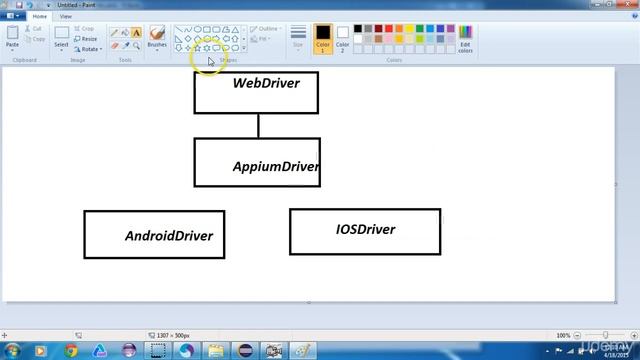The height and width of the screenshot is (360, 640).
Task: Choose the Rectangle shape
Action: coord(207,29)
